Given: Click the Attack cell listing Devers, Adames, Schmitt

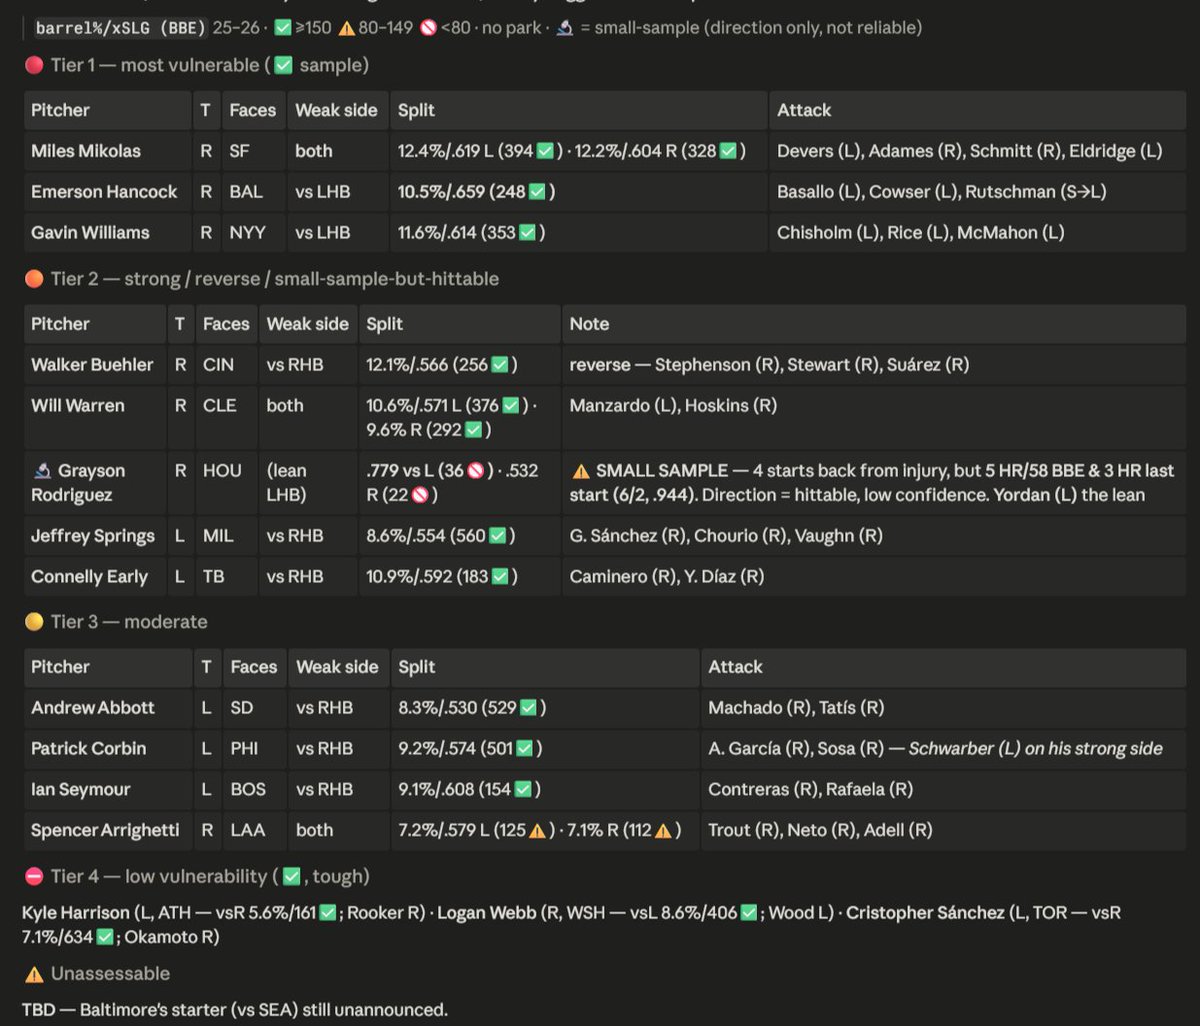Looking at the screenshot, I should click(978, 151).
